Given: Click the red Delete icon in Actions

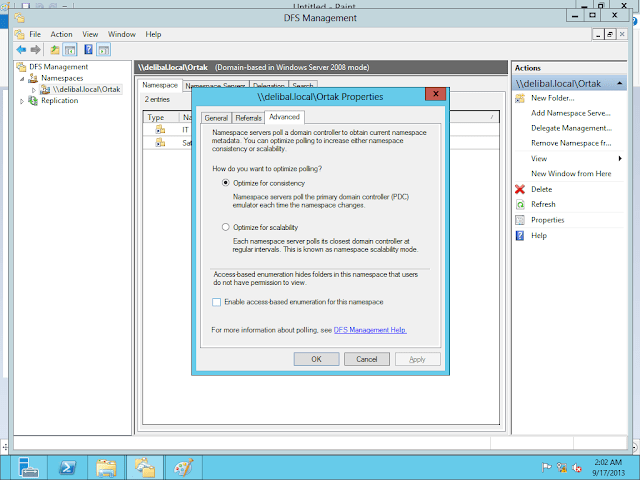Looking at the screenshot, I should (519, 189).
